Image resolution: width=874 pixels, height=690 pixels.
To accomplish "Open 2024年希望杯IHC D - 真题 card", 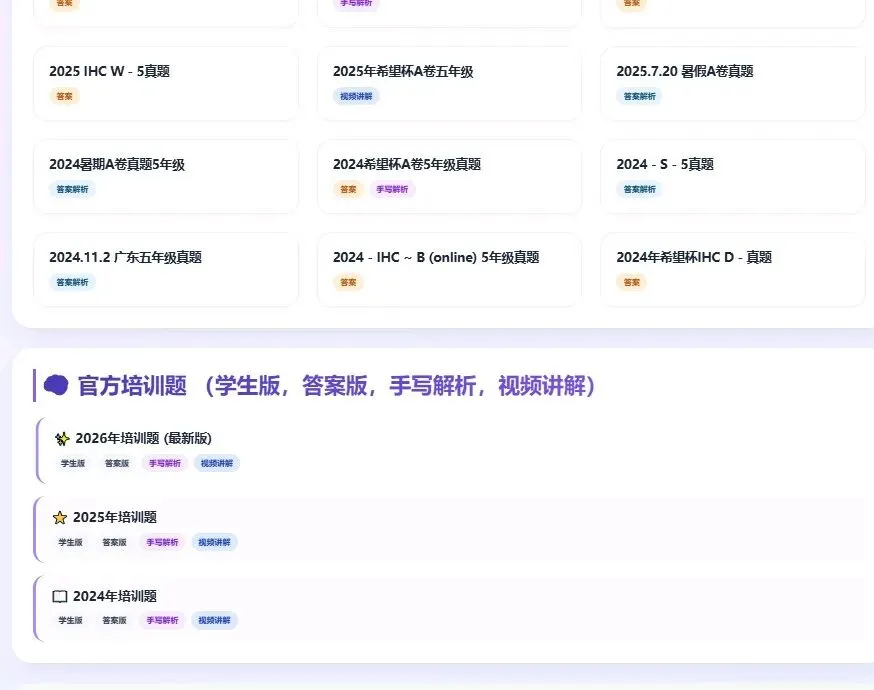I will pos(733,270).
